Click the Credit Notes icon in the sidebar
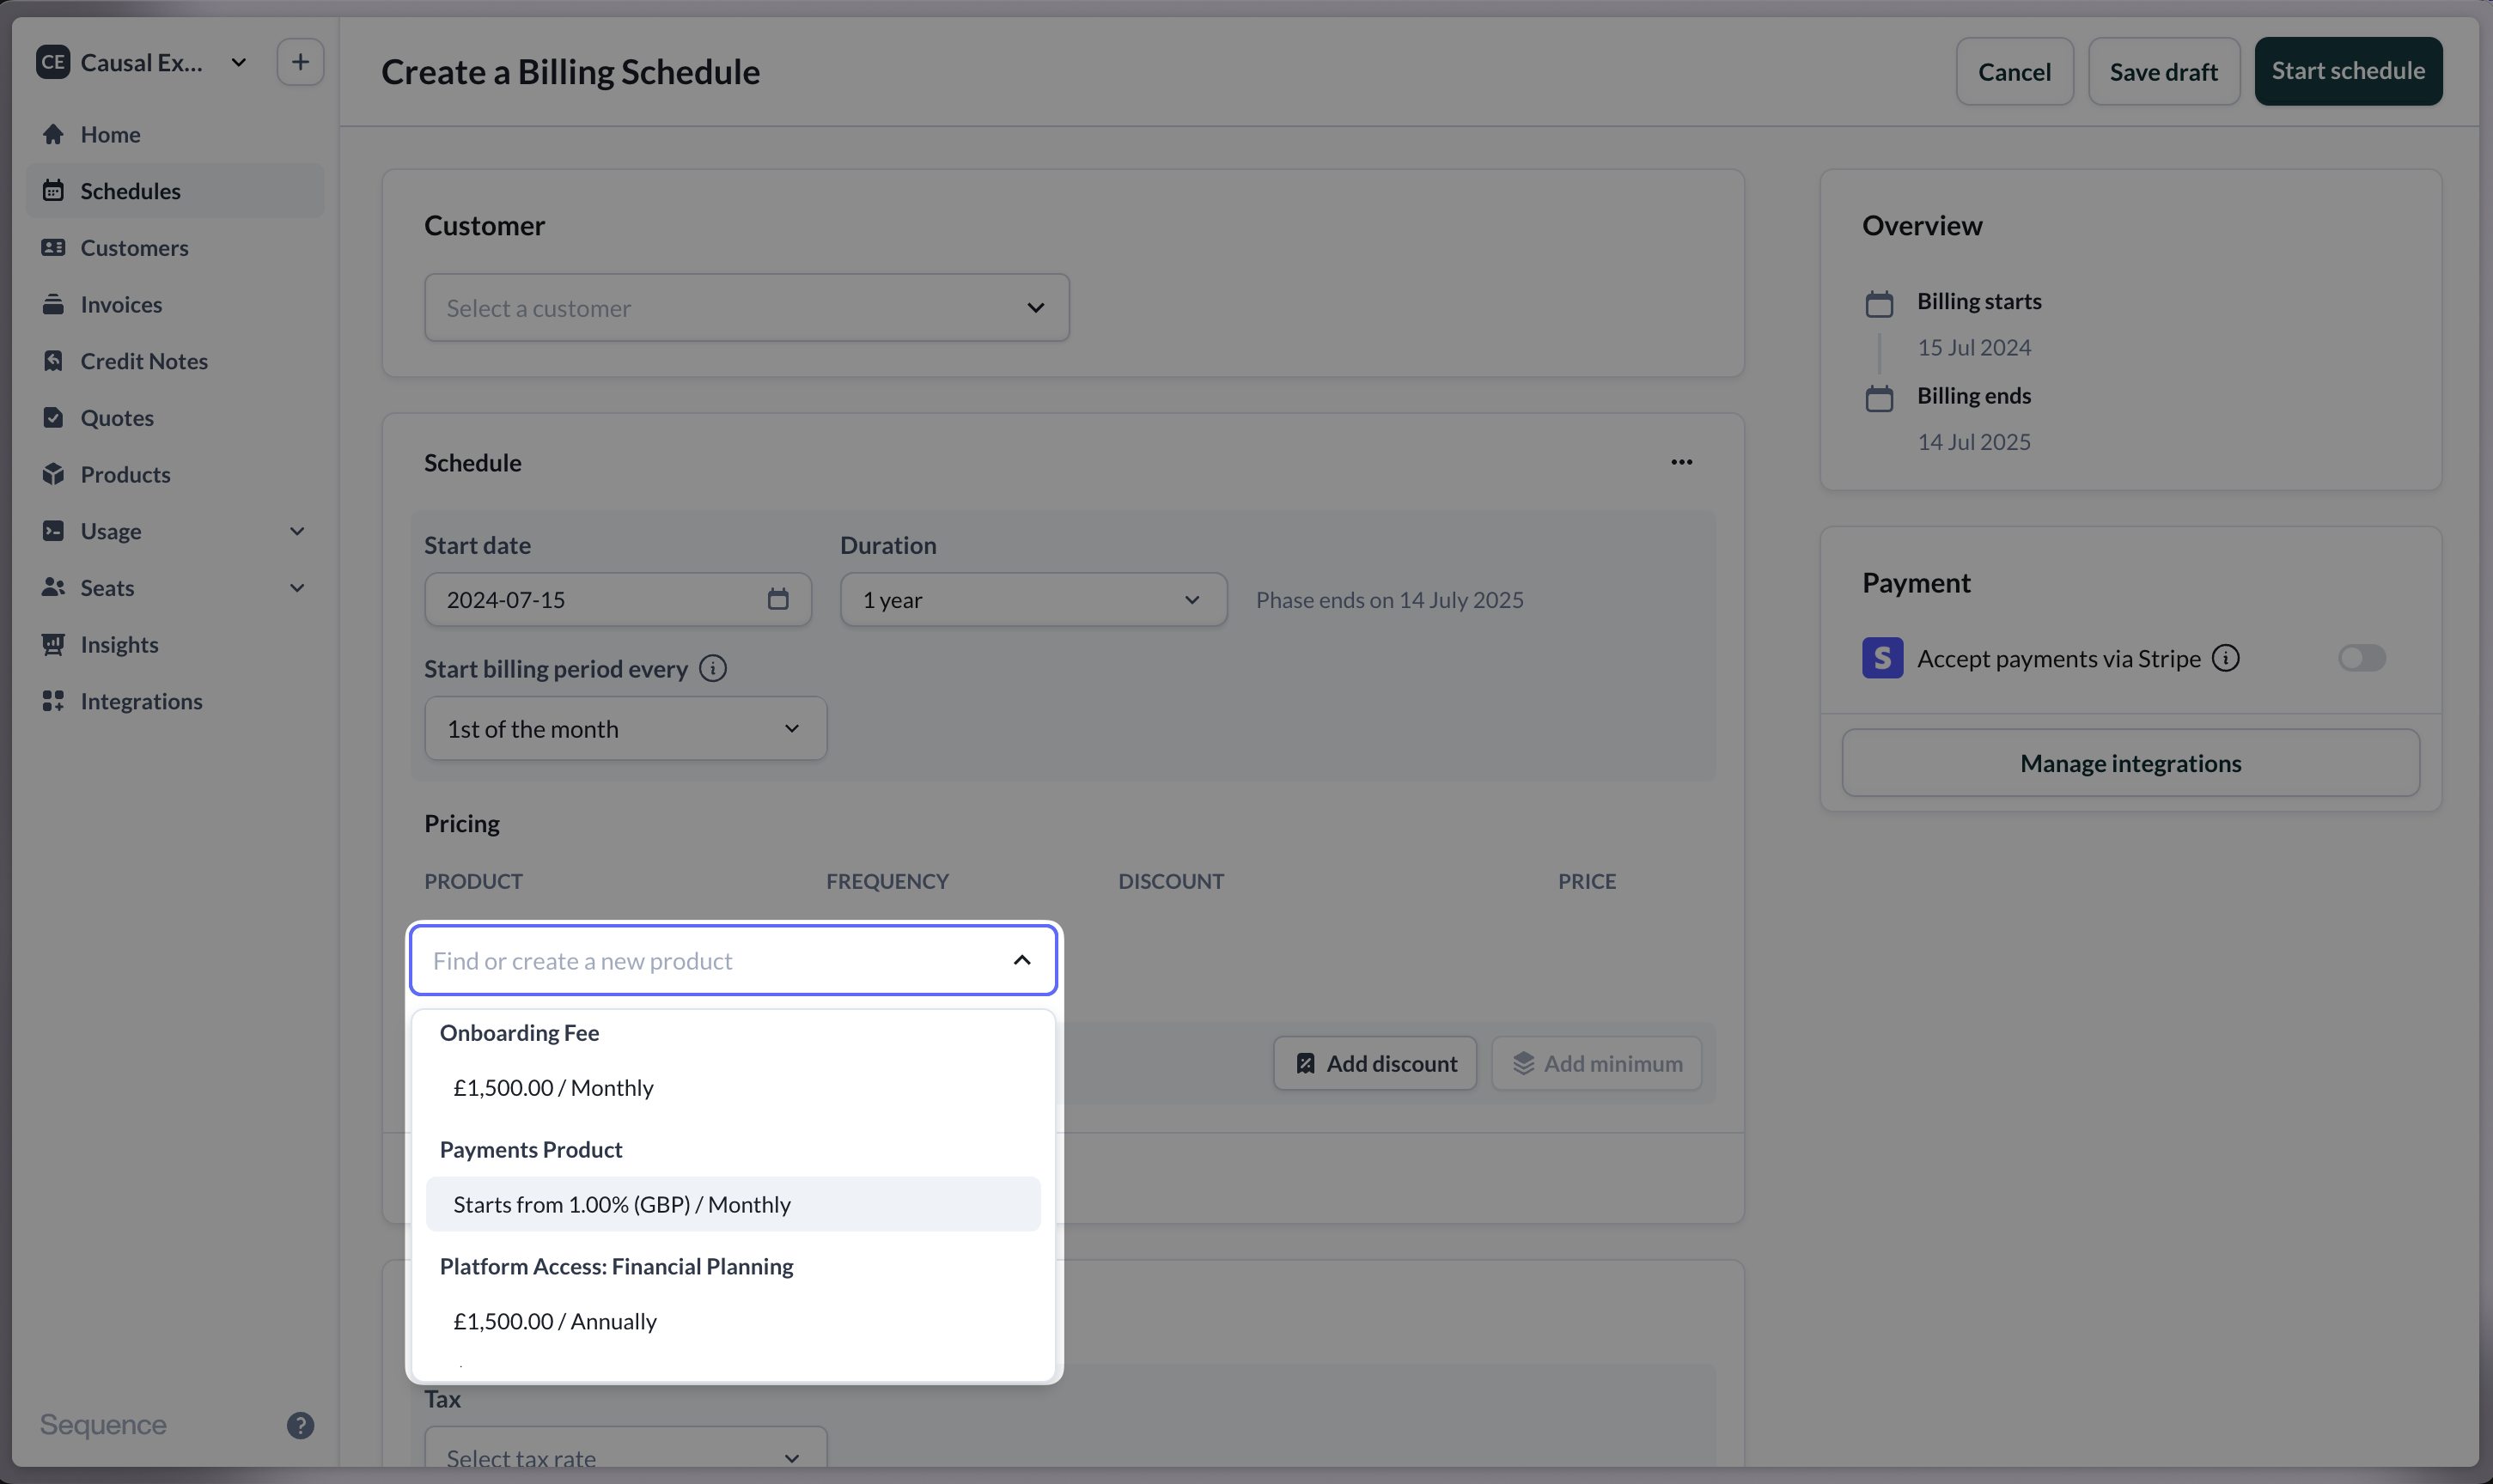This screenshot has width=2493, height=1484. (x=53, y=361)
